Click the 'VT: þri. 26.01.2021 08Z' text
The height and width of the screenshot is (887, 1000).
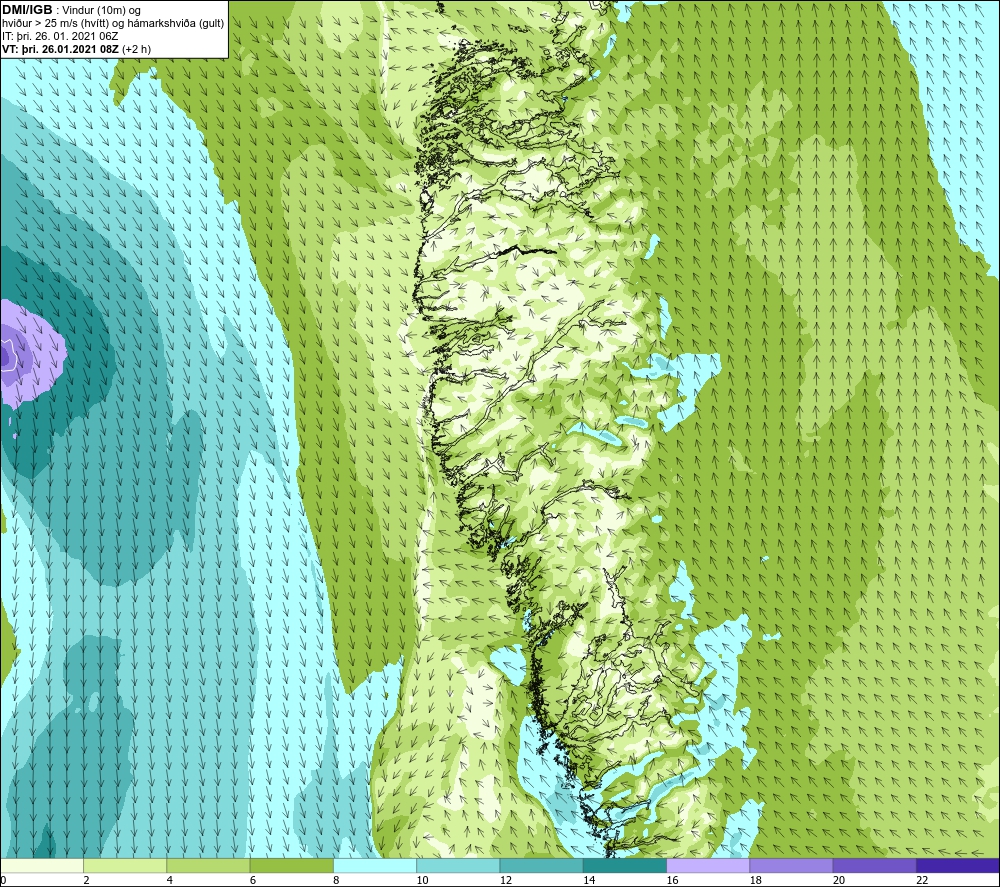(x=60, y=49)
